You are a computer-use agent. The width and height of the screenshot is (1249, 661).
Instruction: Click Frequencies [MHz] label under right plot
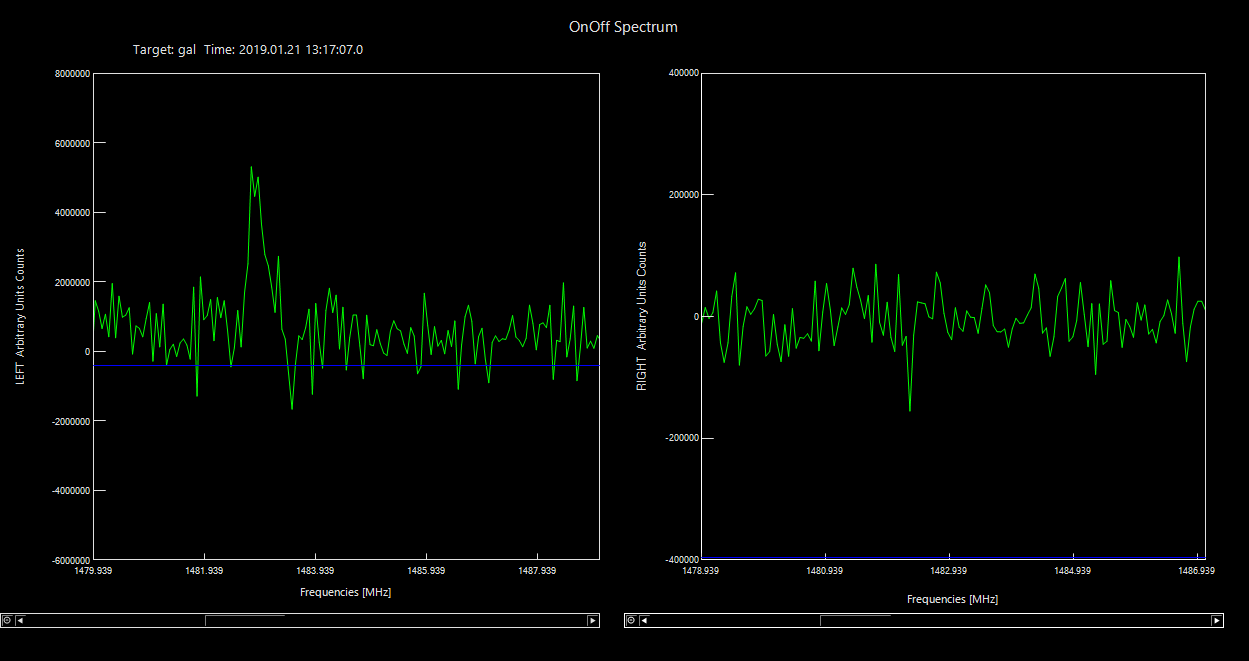952,599
